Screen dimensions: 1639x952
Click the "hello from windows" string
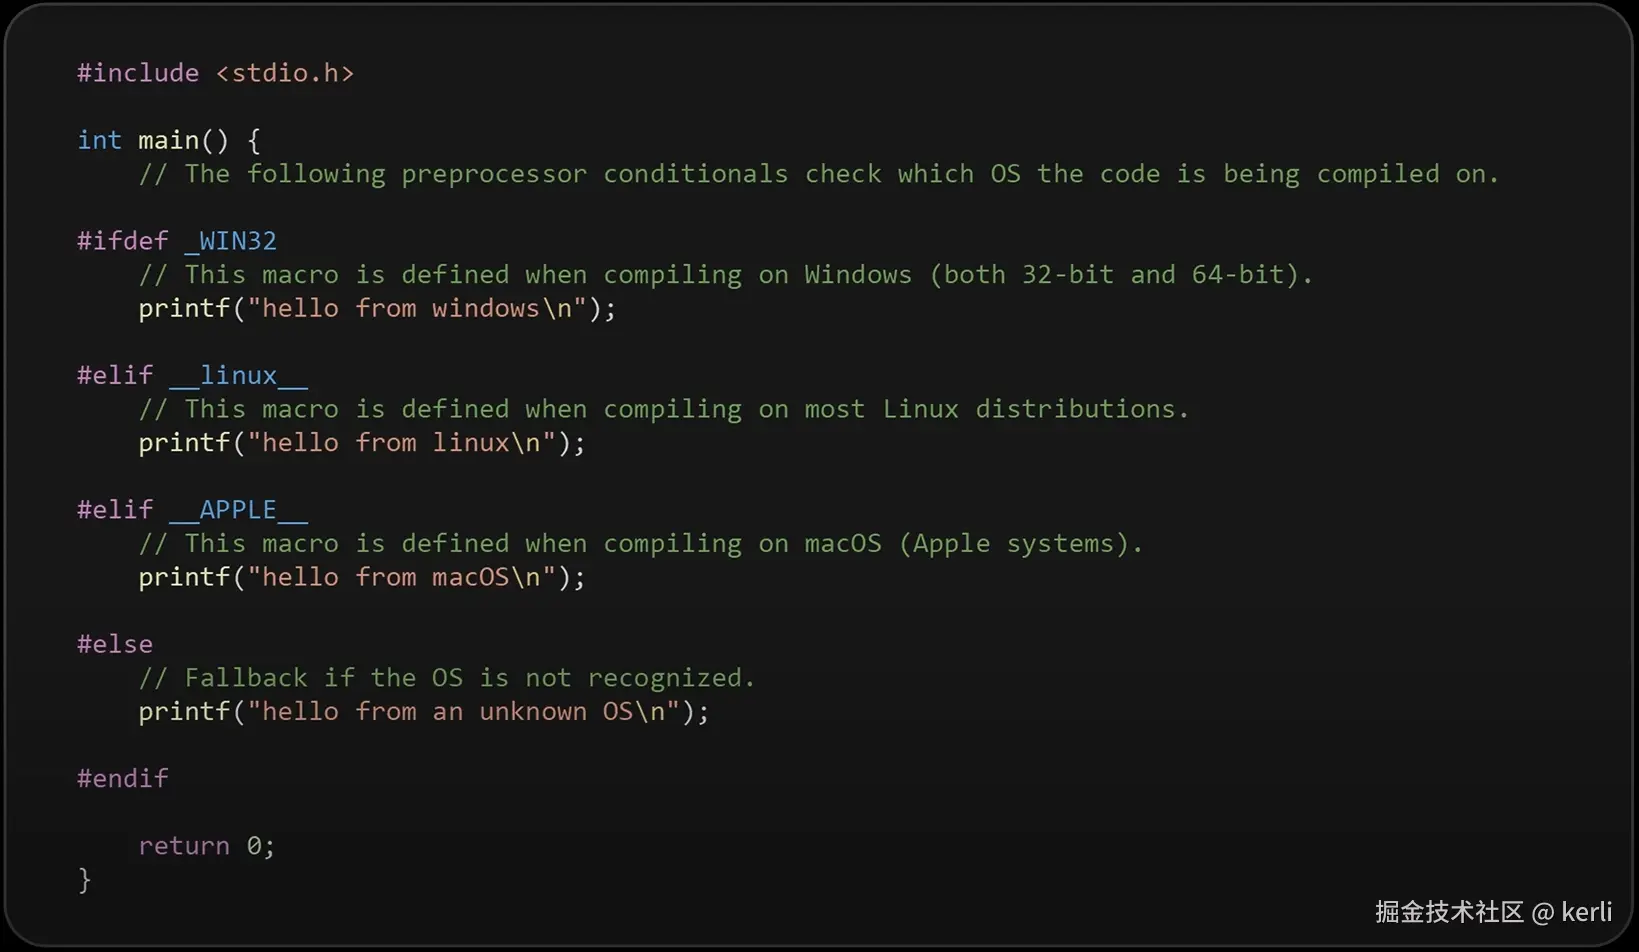pos(416,308)
